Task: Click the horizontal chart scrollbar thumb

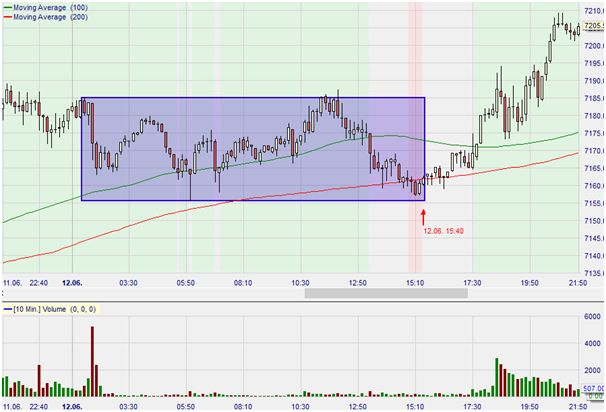Action: click(386, 293)
